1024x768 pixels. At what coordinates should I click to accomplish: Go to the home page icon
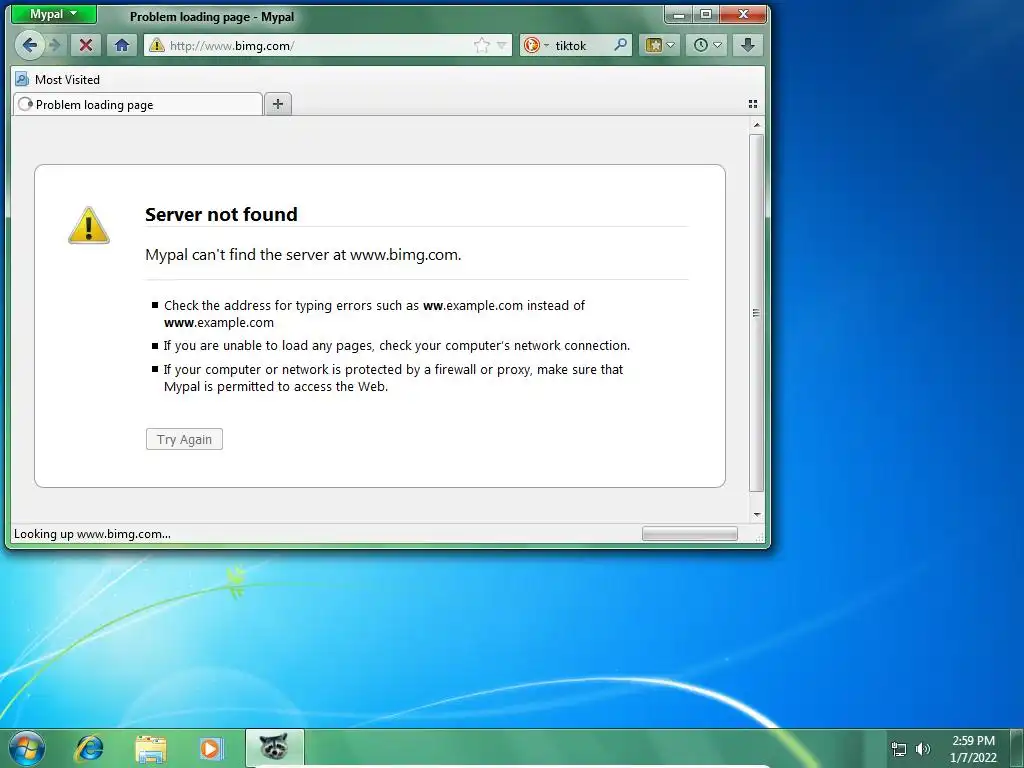[121, 45]
